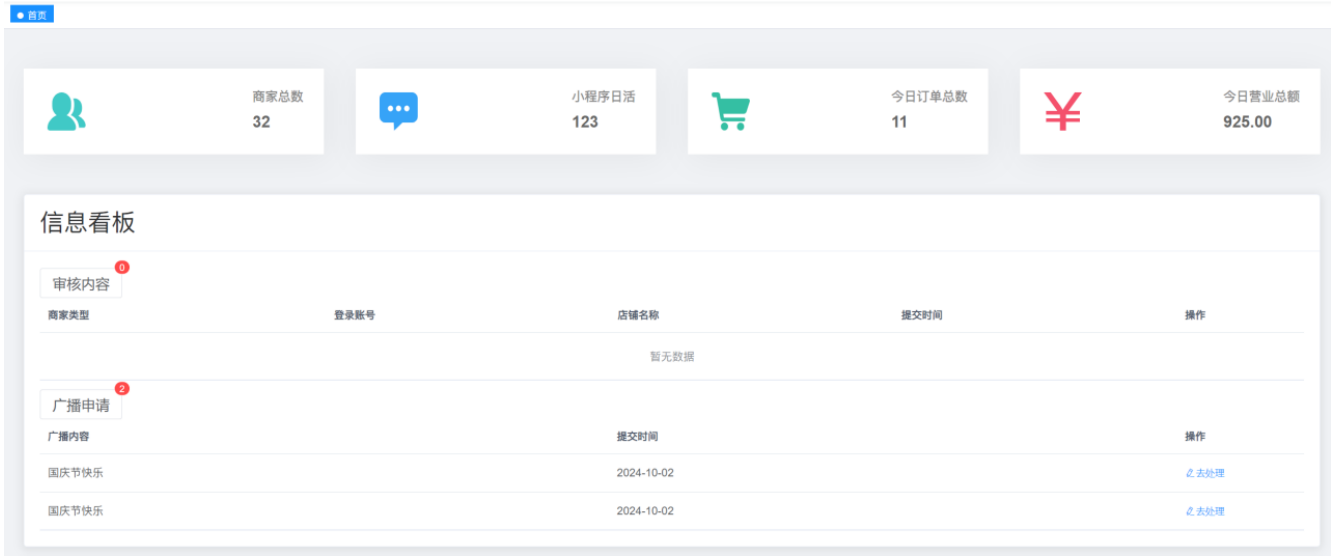Click the red badge showing 0 on 审核内容
The image size is (1331, 556).
point(122,267)
